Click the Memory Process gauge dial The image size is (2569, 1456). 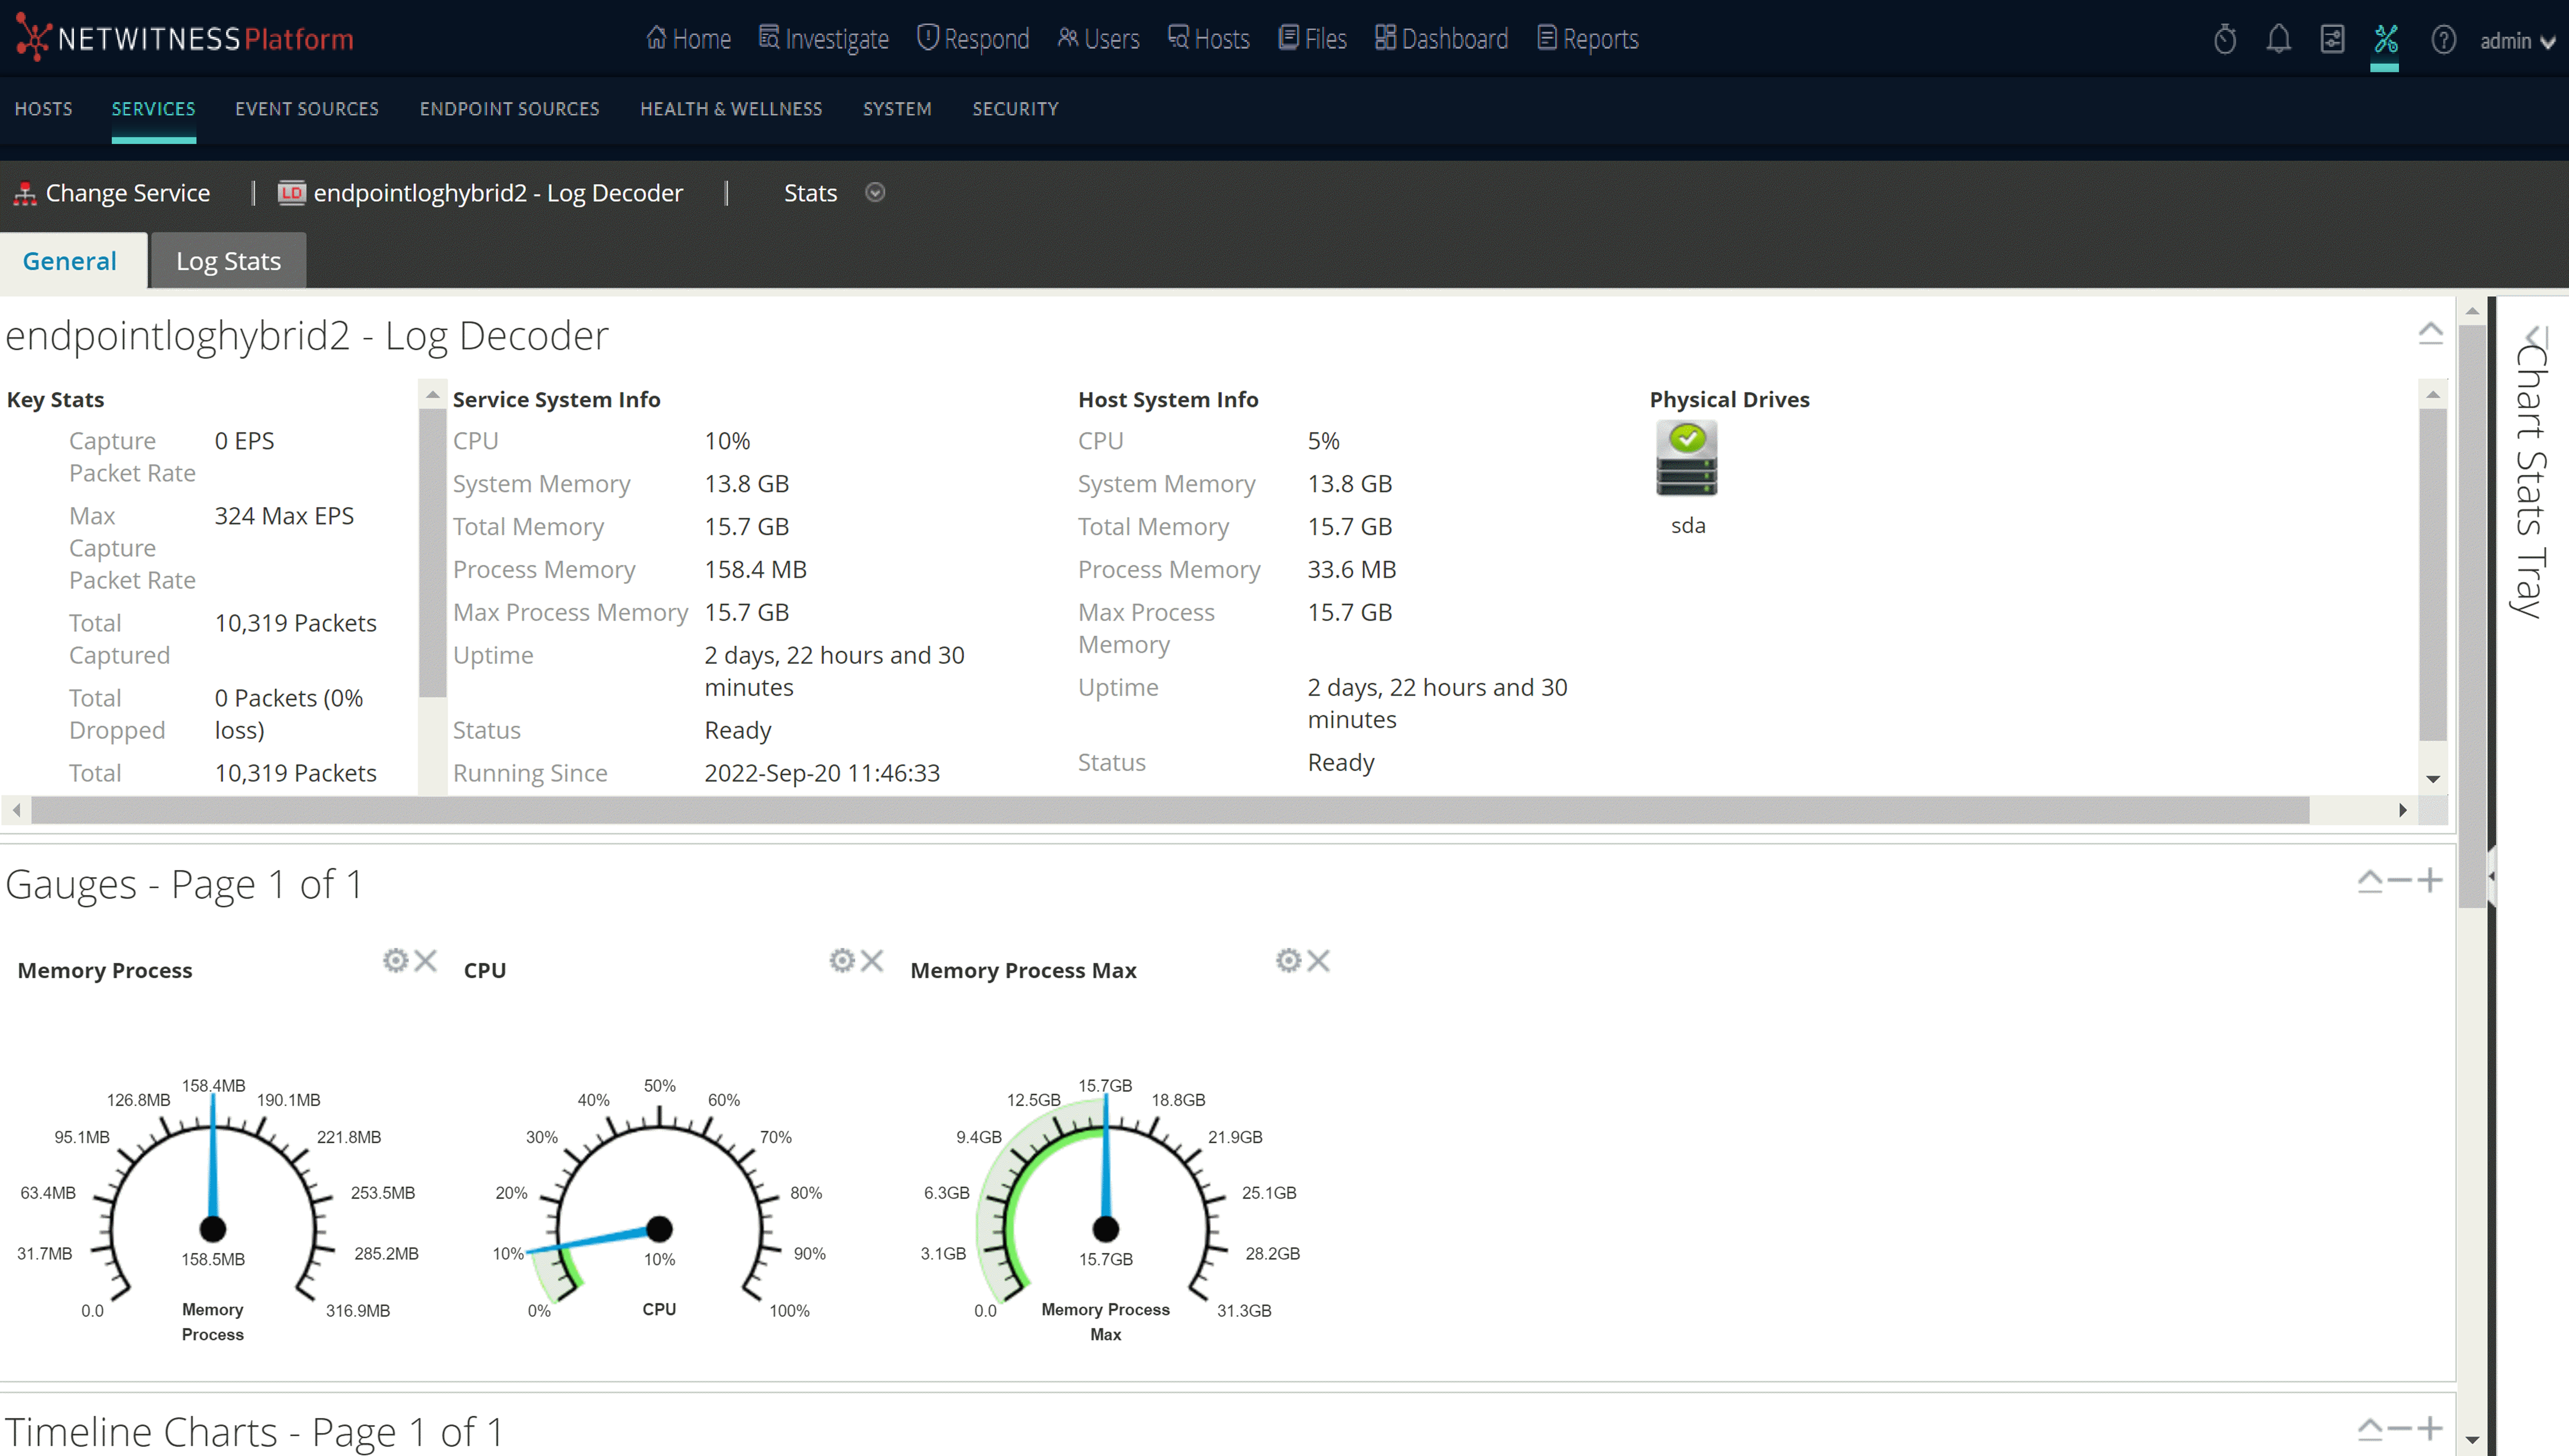pyautogui.click(x=213, y=1210)
